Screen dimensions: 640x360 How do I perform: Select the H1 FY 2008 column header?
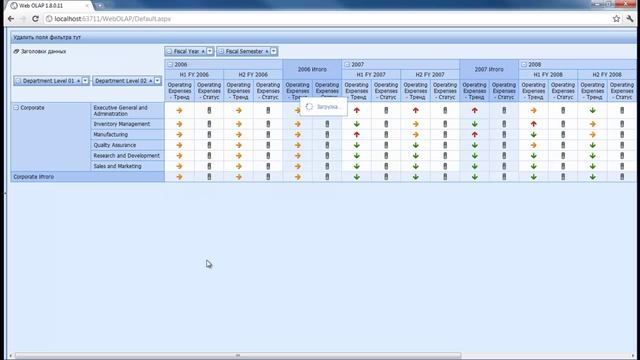[548, 75]
